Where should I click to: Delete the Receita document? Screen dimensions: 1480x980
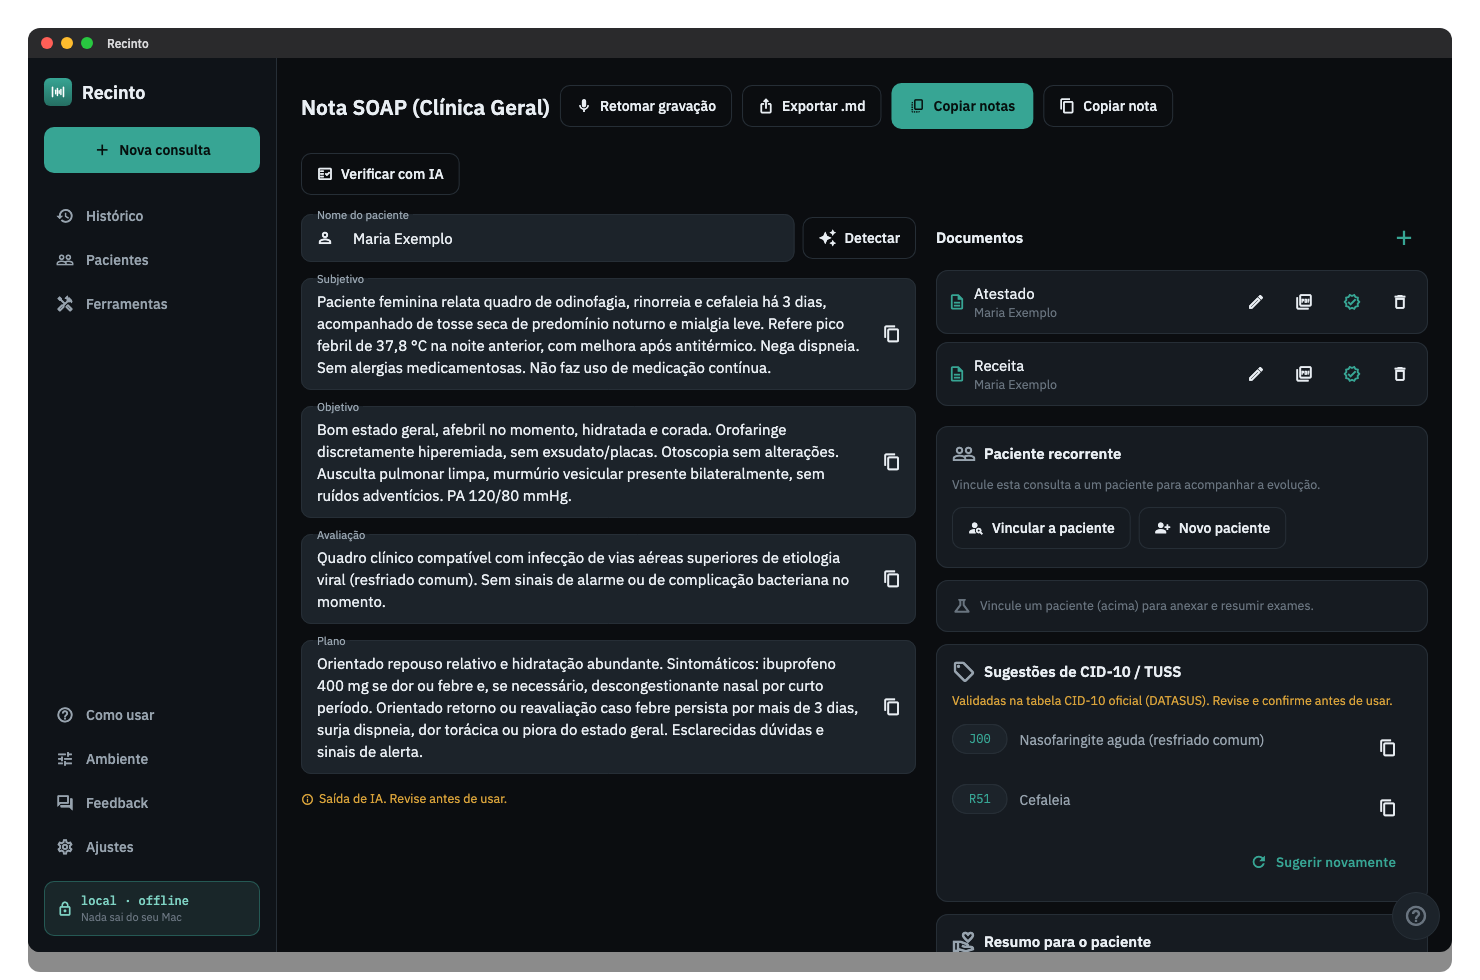point(1400,374)
